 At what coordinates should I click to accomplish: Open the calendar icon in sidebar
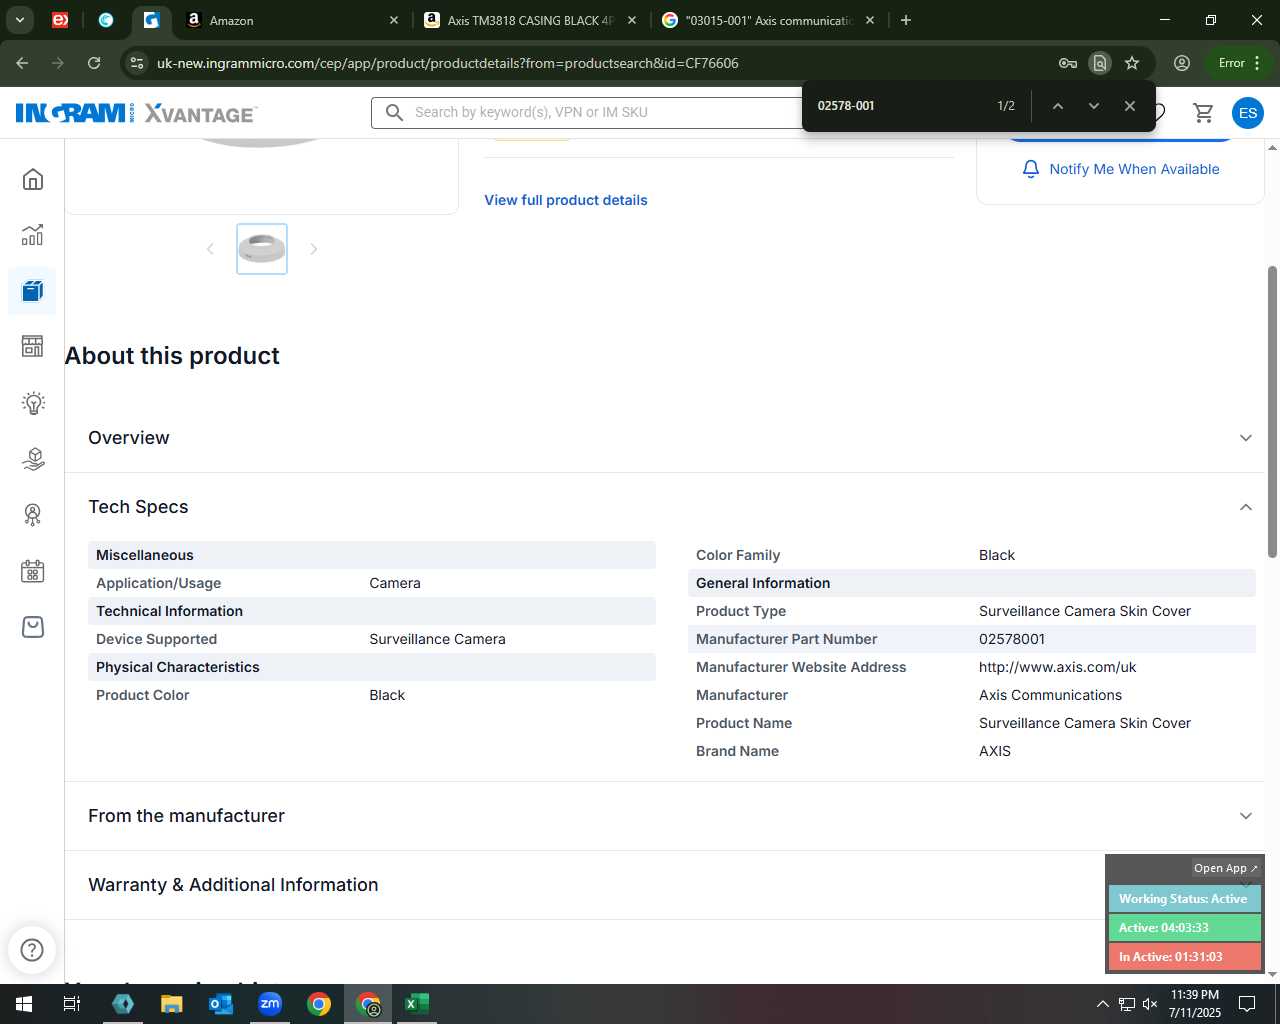tap(33, 571)
